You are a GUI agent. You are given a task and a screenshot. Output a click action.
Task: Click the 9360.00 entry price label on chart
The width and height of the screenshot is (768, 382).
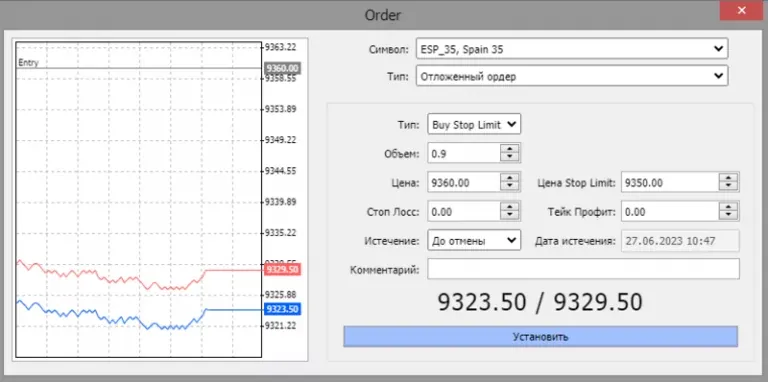[282, 68]
